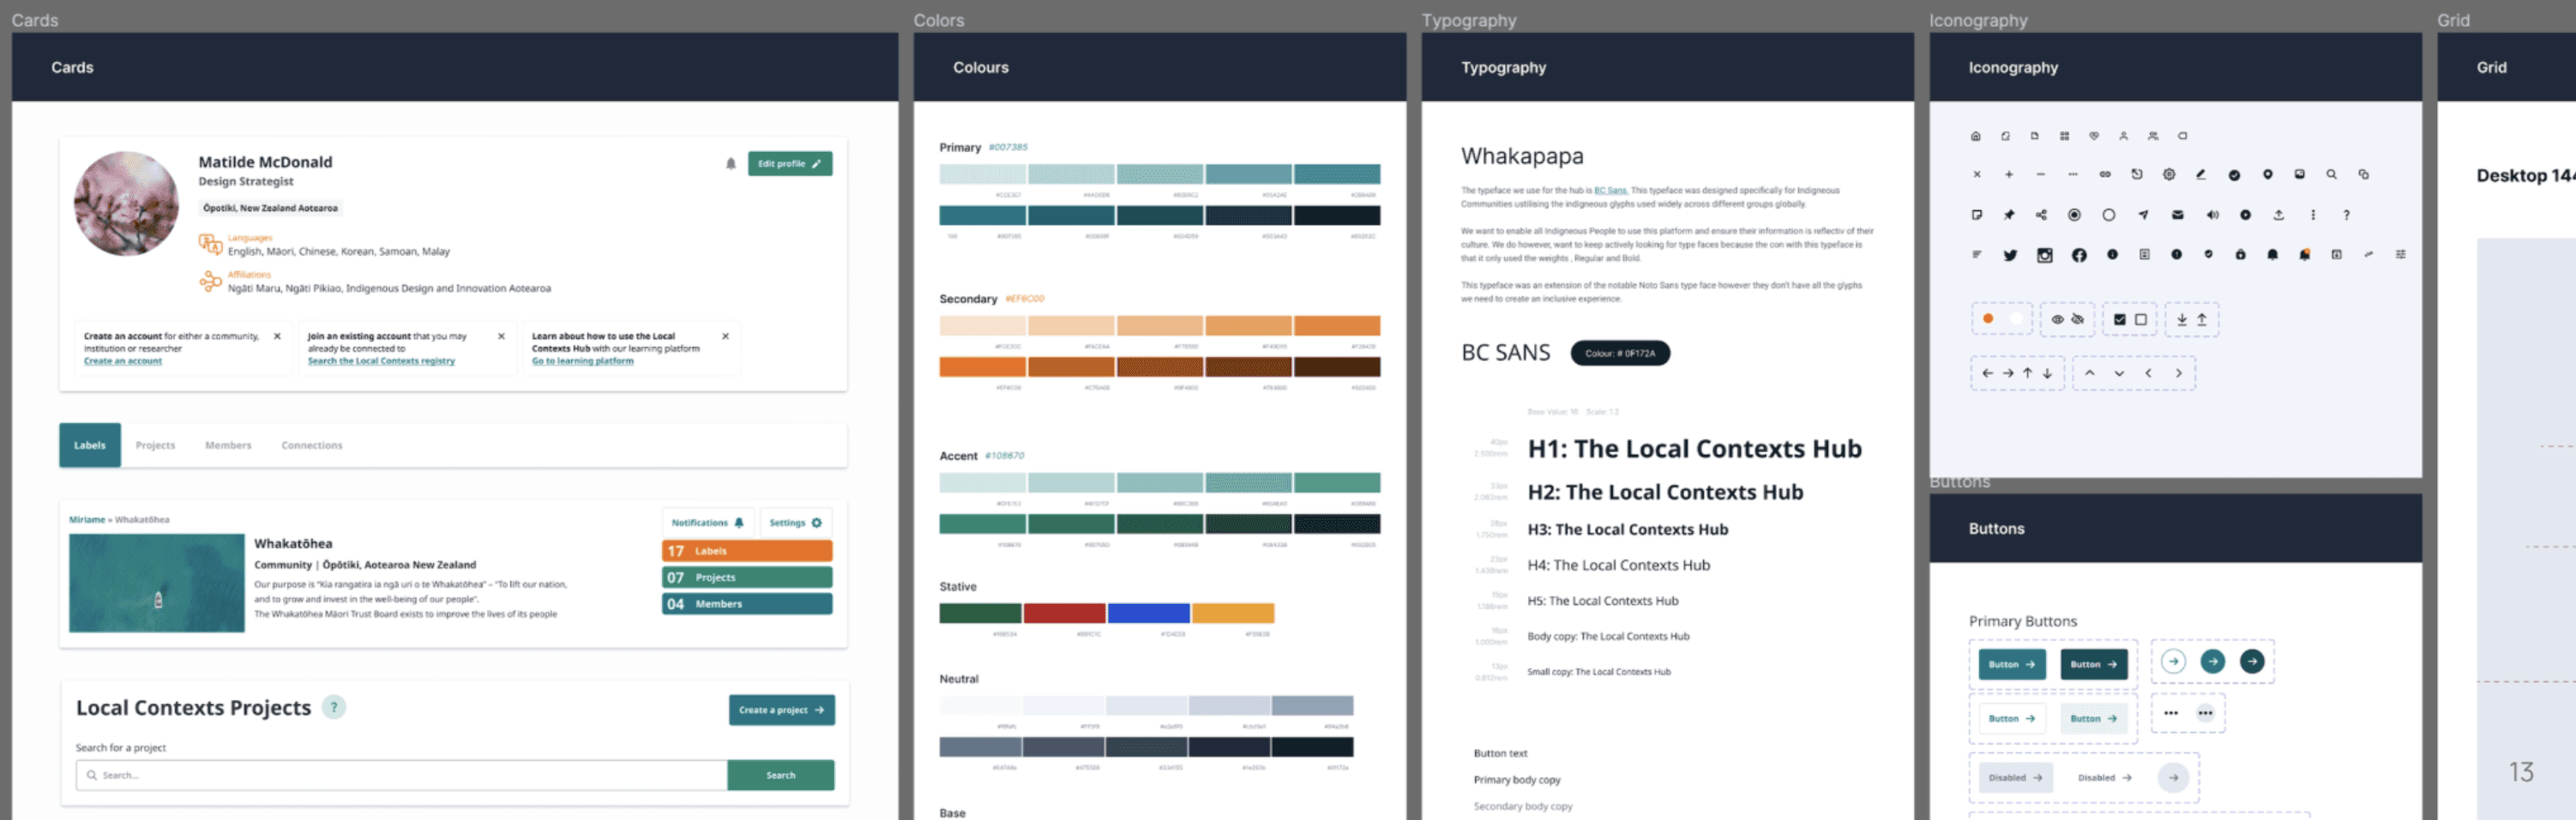
Task: Click the orange dot toggle indicator
Action: click(x=1988, y=319)
